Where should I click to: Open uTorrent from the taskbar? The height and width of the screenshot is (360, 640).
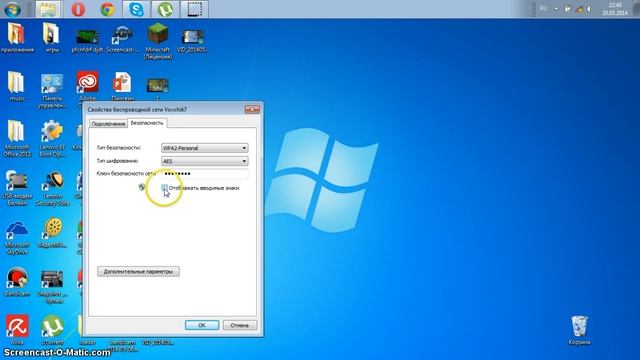[165, 9]
